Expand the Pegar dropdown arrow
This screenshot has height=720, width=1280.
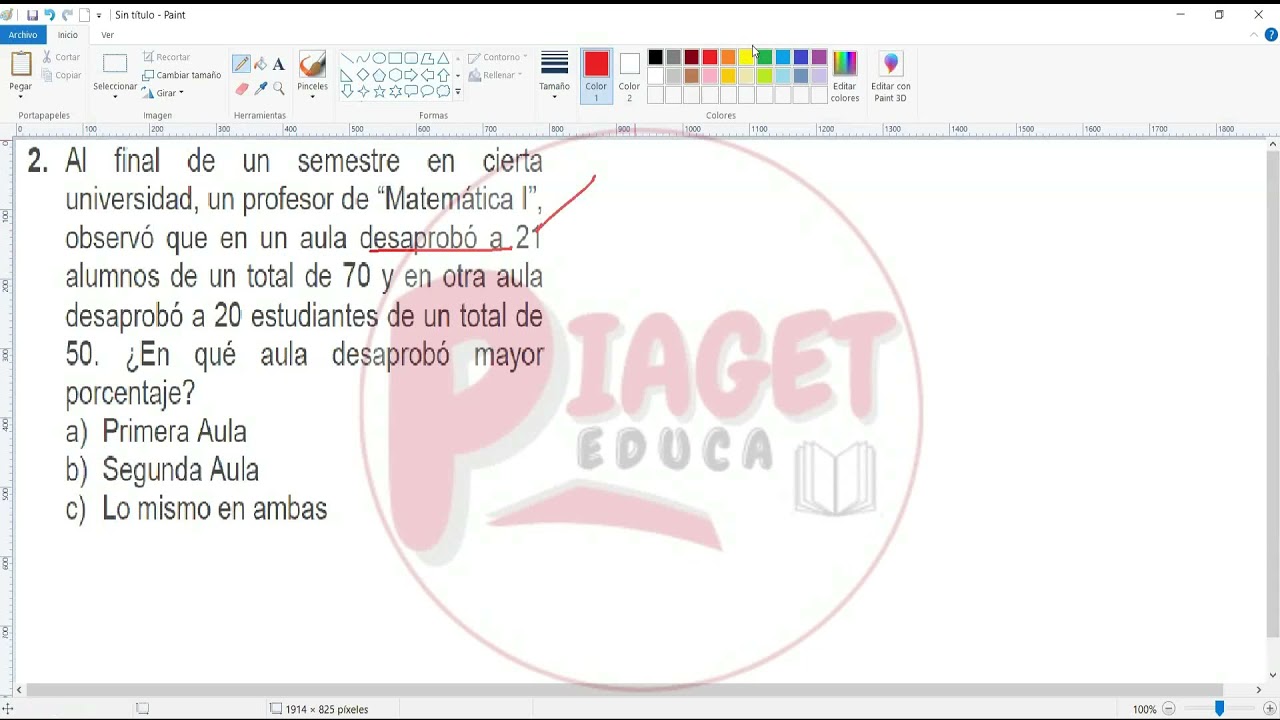tap(21, 97)
